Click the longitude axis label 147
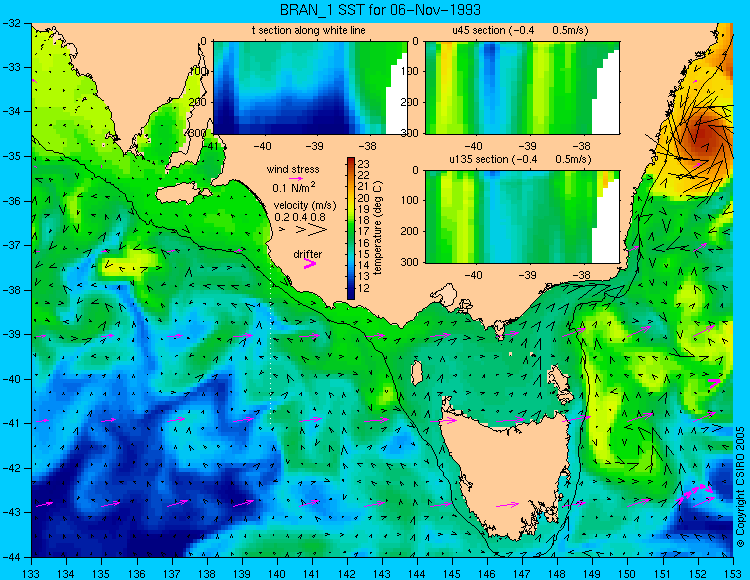The width and height of the screenshot is (750, 580). click(522, 573)
